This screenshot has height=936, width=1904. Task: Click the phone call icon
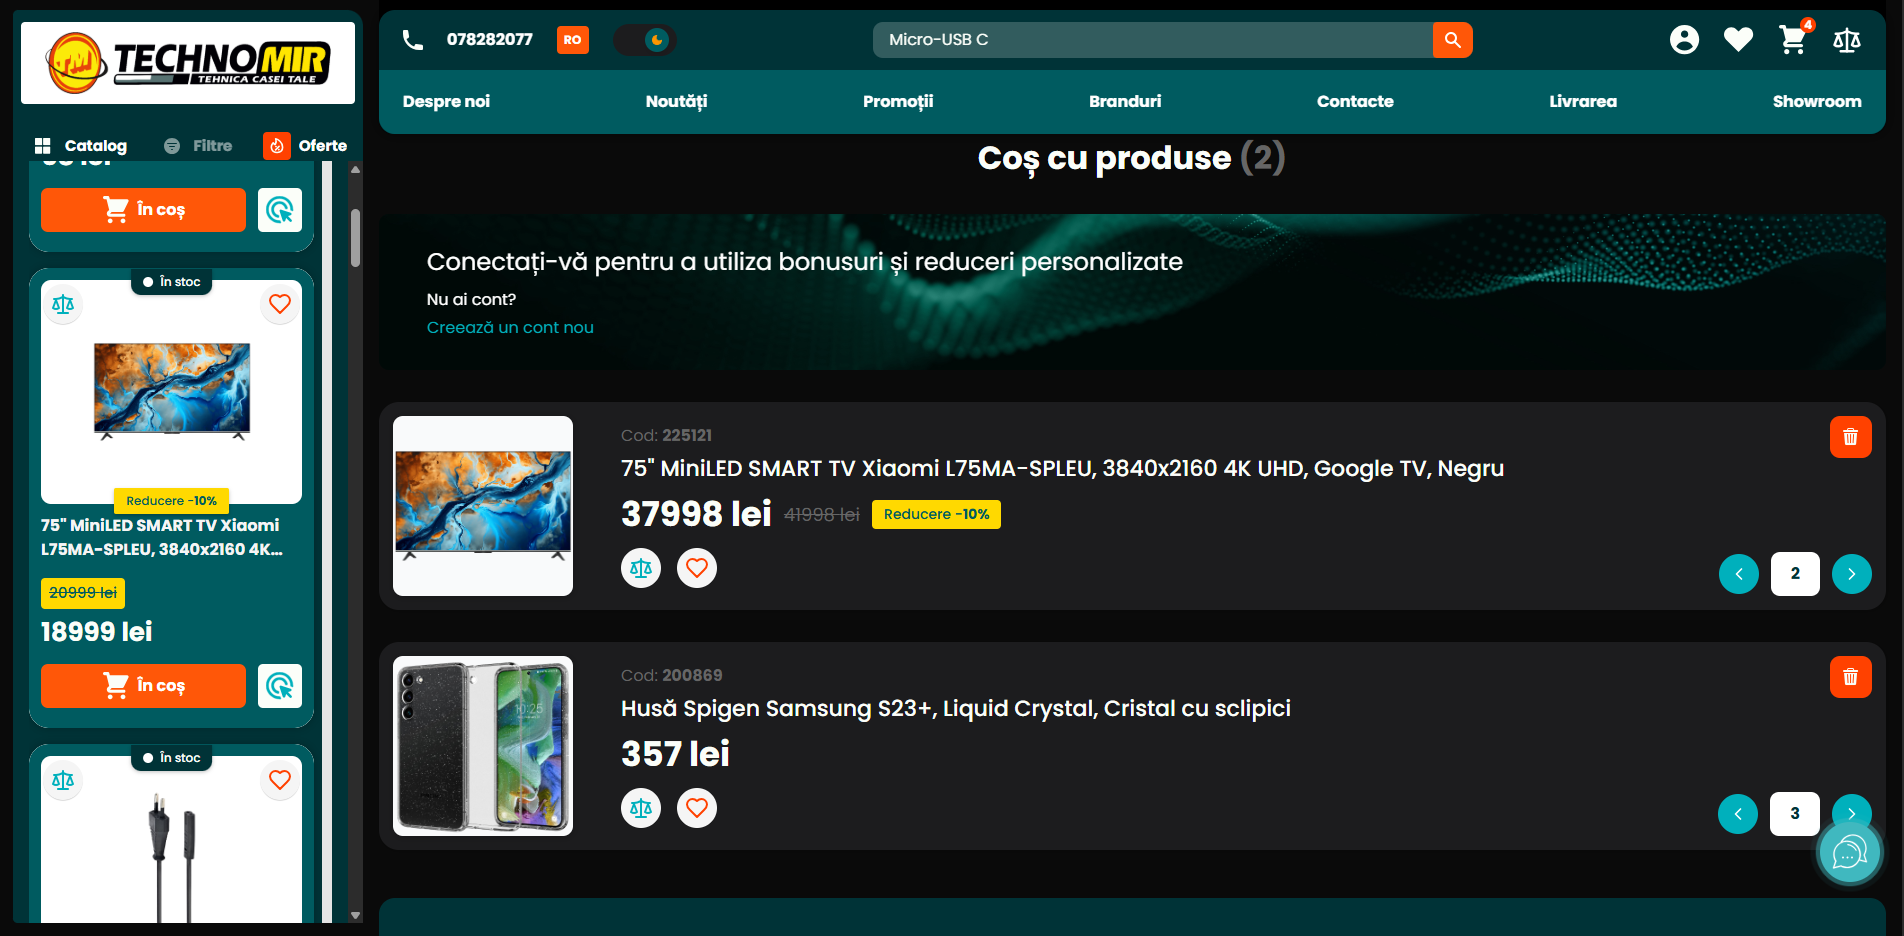(x=413, y=40)
